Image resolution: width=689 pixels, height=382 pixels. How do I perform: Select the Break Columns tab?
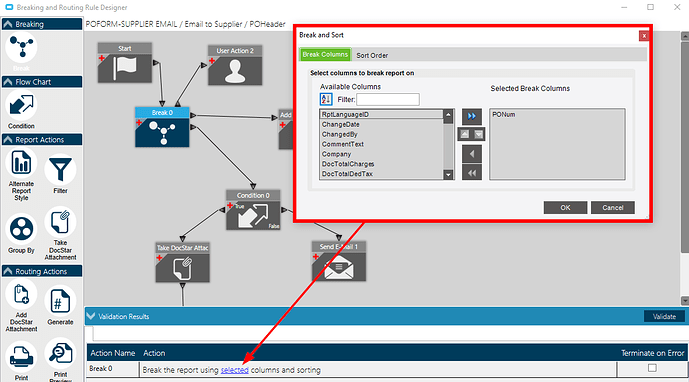(x=325, y=55)
